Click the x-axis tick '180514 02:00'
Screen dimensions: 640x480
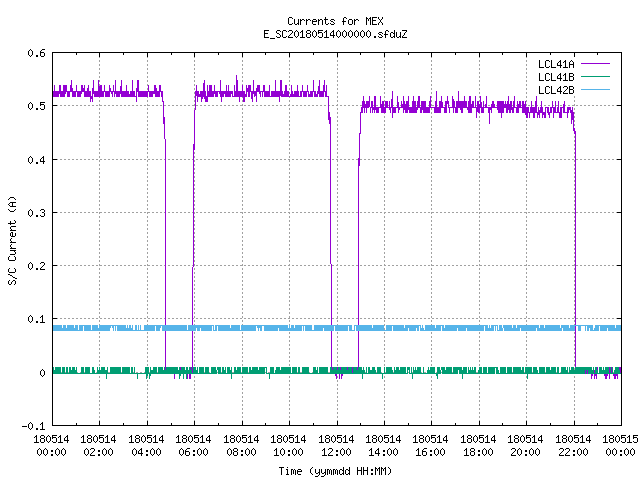coord(98,446)
